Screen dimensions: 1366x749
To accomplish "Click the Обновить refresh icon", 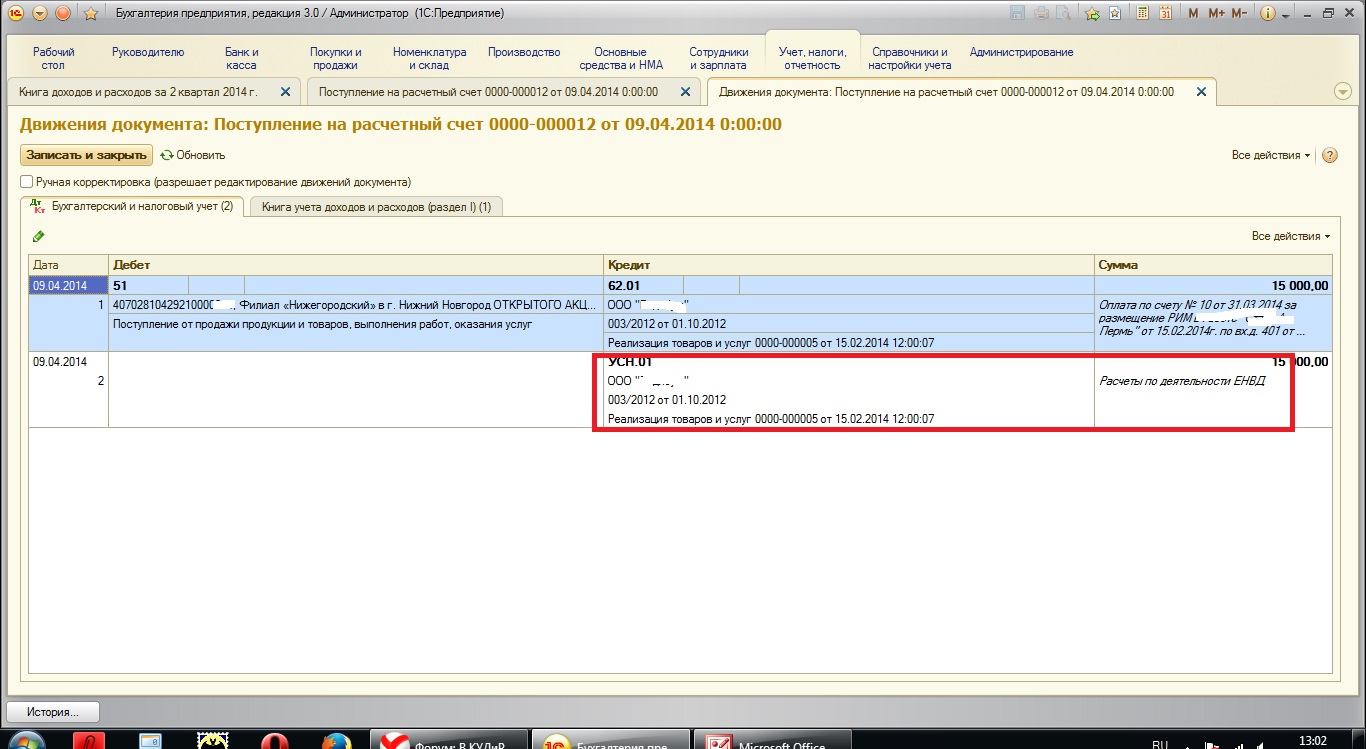I will [x=167, y=155].
